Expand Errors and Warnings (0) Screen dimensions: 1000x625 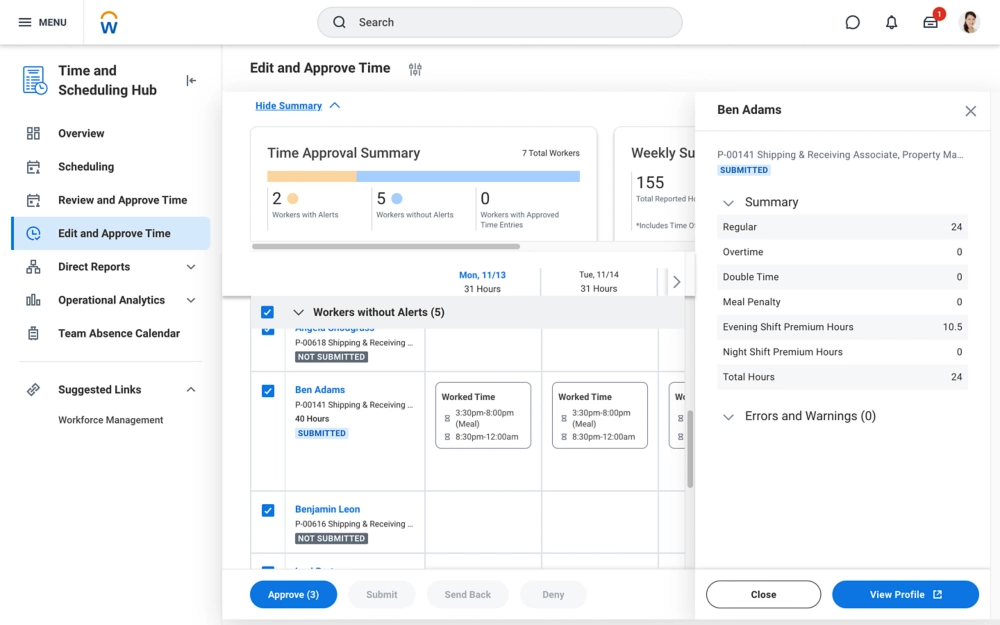click(729, 416)
